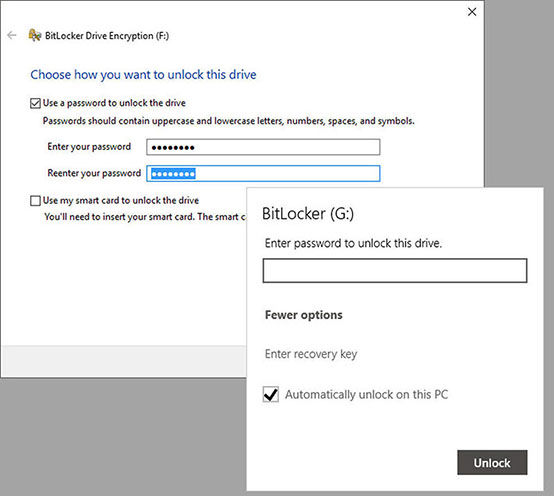Focus the 'Enter your password' field
Viewport: 554px width, 496px height.
(x=263, y=147)
